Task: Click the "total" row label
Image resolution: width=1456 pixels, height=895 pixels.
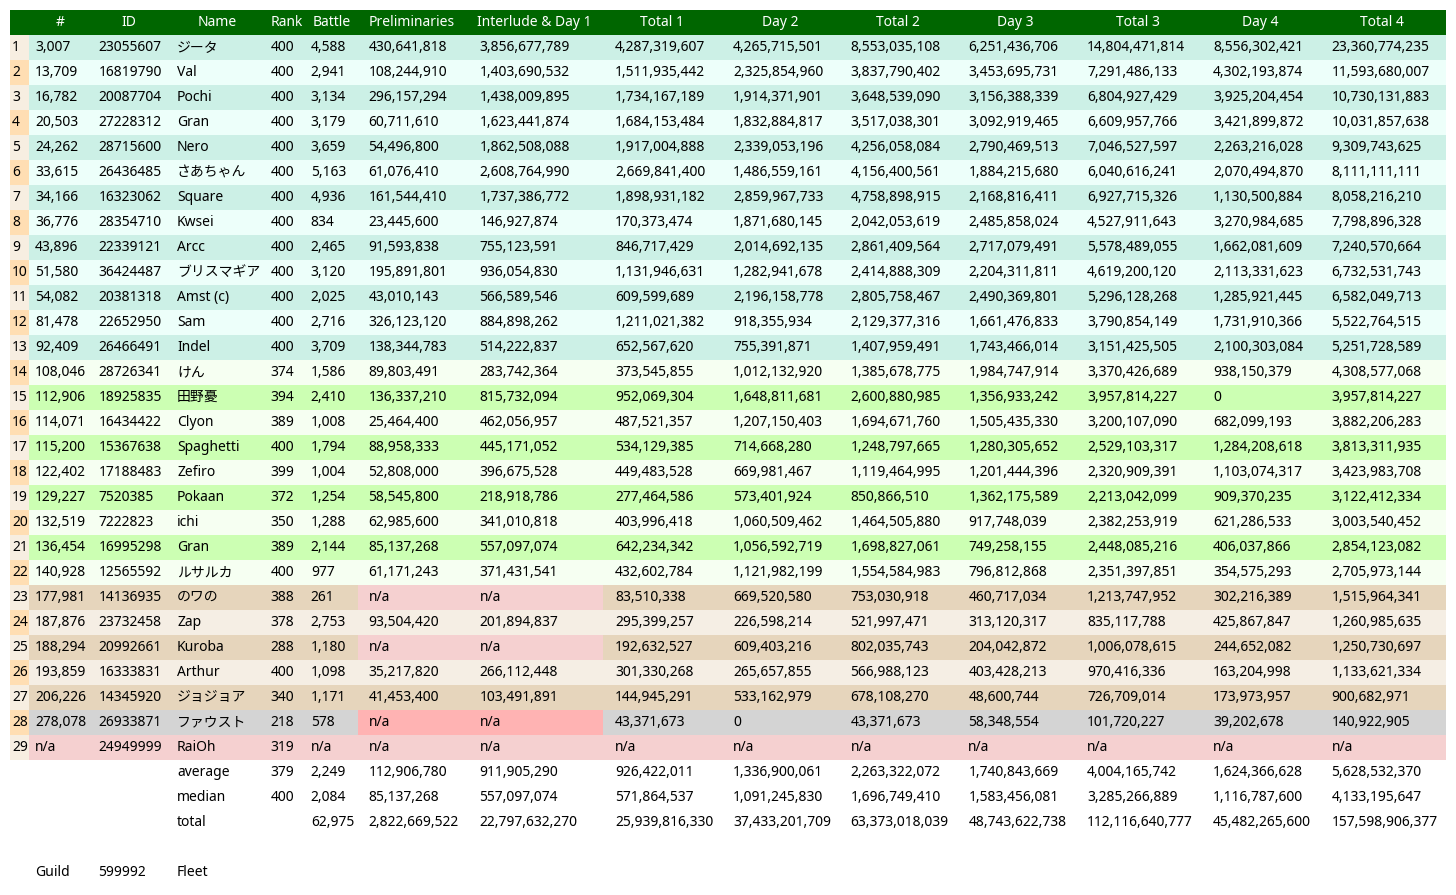Action: coord(191,821)
